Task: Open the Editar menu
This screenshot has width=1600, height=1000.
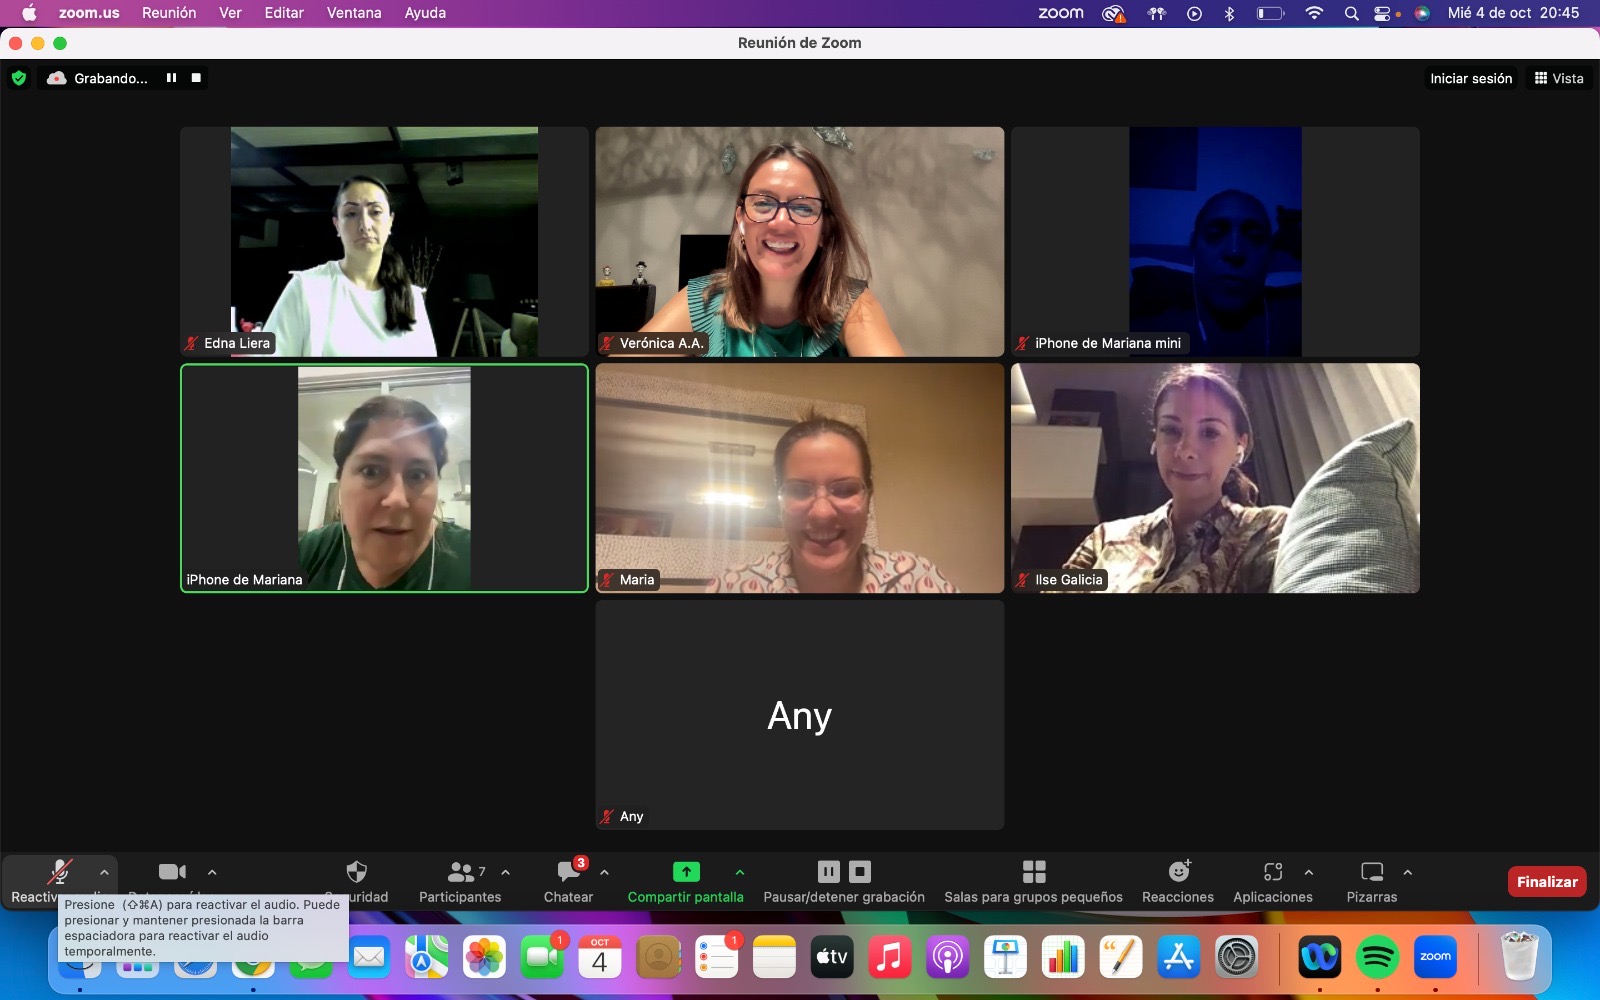Action: click(284, 13)
